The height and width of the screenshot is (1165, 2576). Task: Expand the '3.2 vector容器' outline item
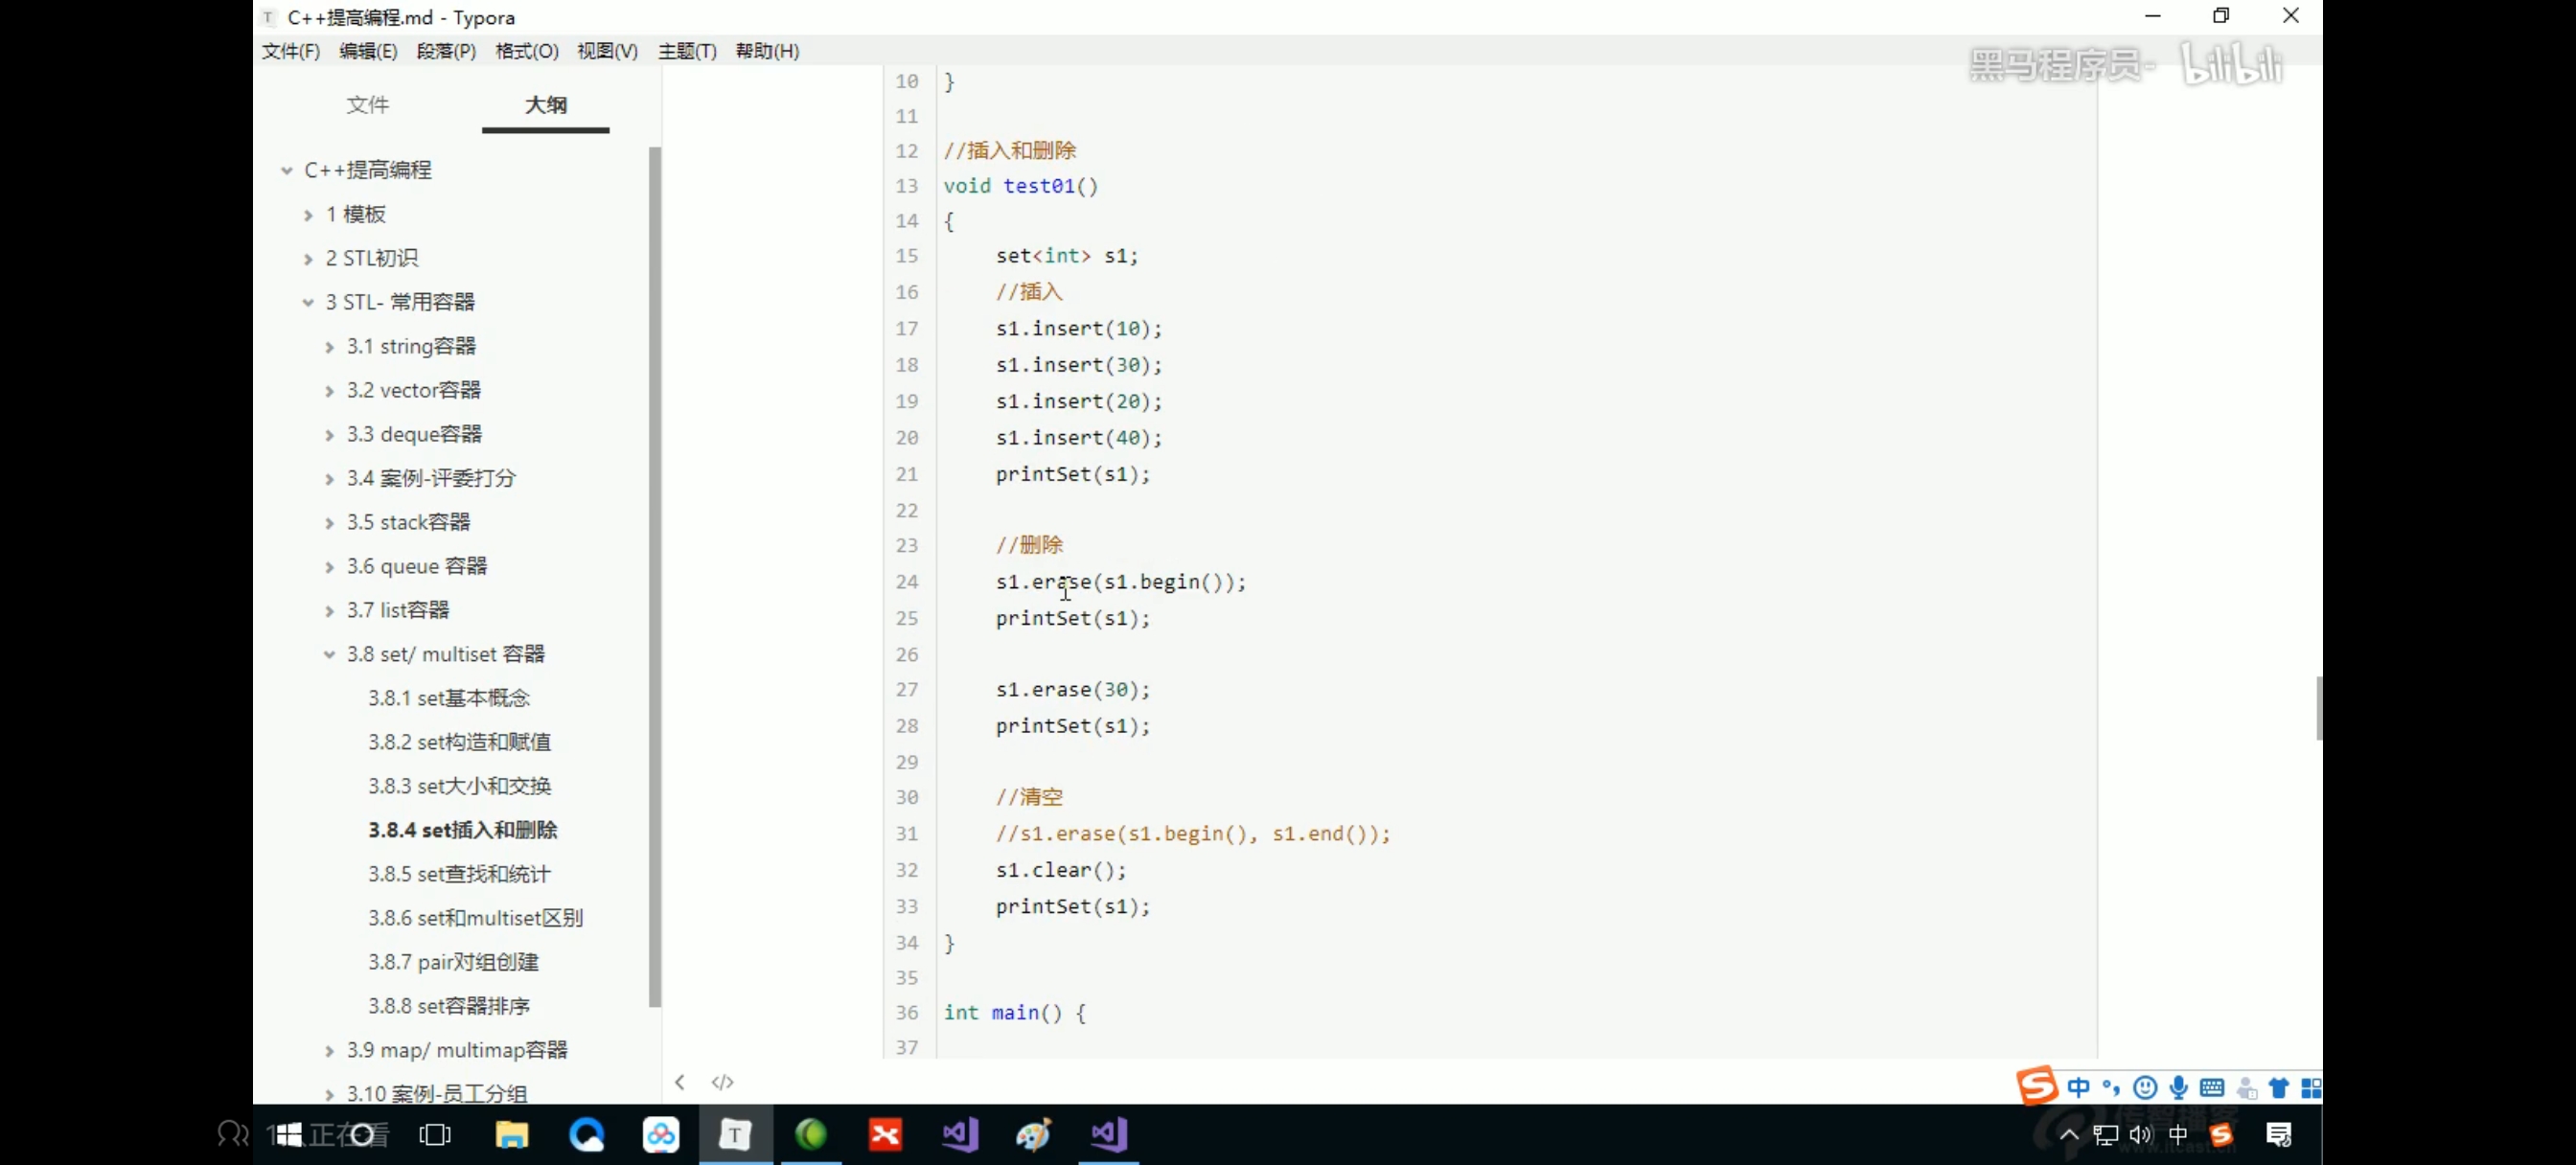click(330, 390)
